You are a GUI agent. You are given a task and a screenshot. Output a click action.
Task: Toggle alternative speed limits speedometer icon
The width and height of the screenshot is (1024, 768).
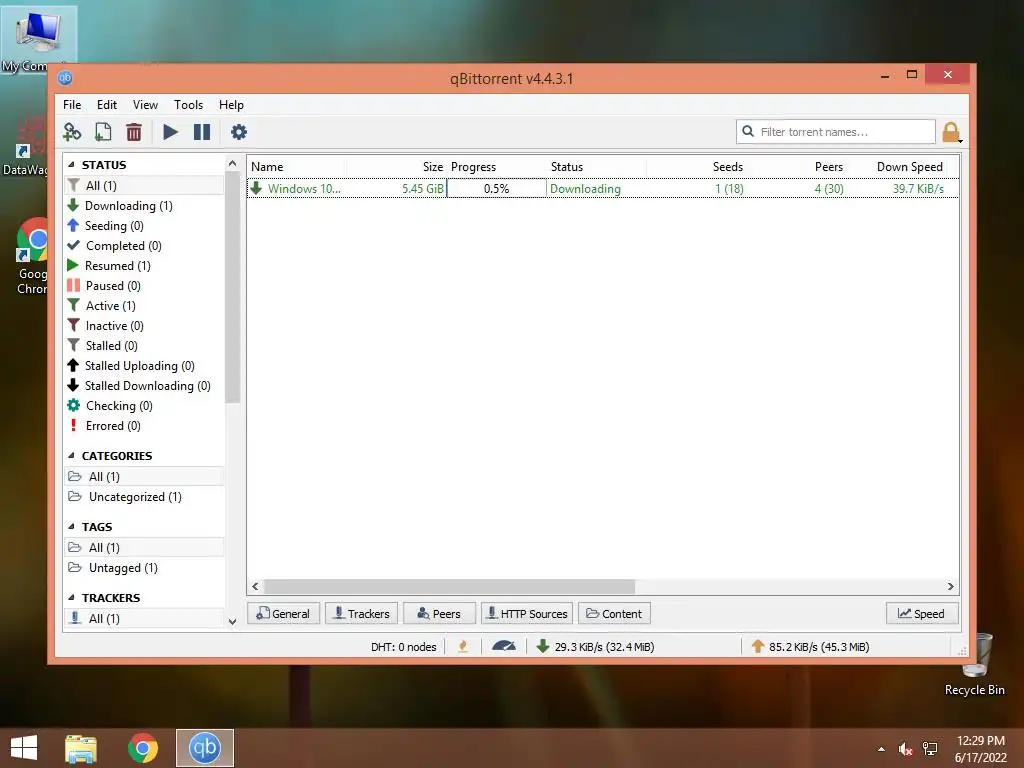tap(504, 647)
